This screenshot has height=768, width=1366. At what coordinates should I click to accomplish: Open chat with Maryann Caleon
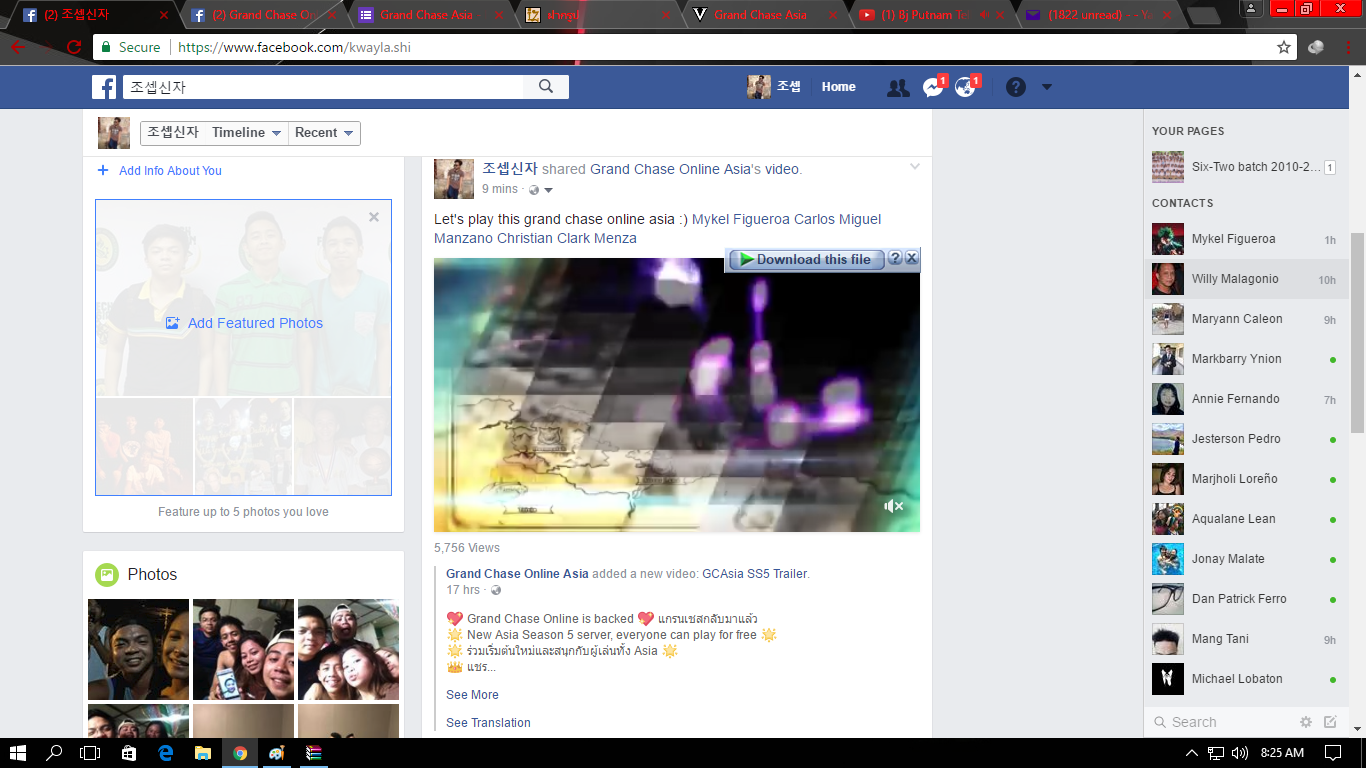1244,319
